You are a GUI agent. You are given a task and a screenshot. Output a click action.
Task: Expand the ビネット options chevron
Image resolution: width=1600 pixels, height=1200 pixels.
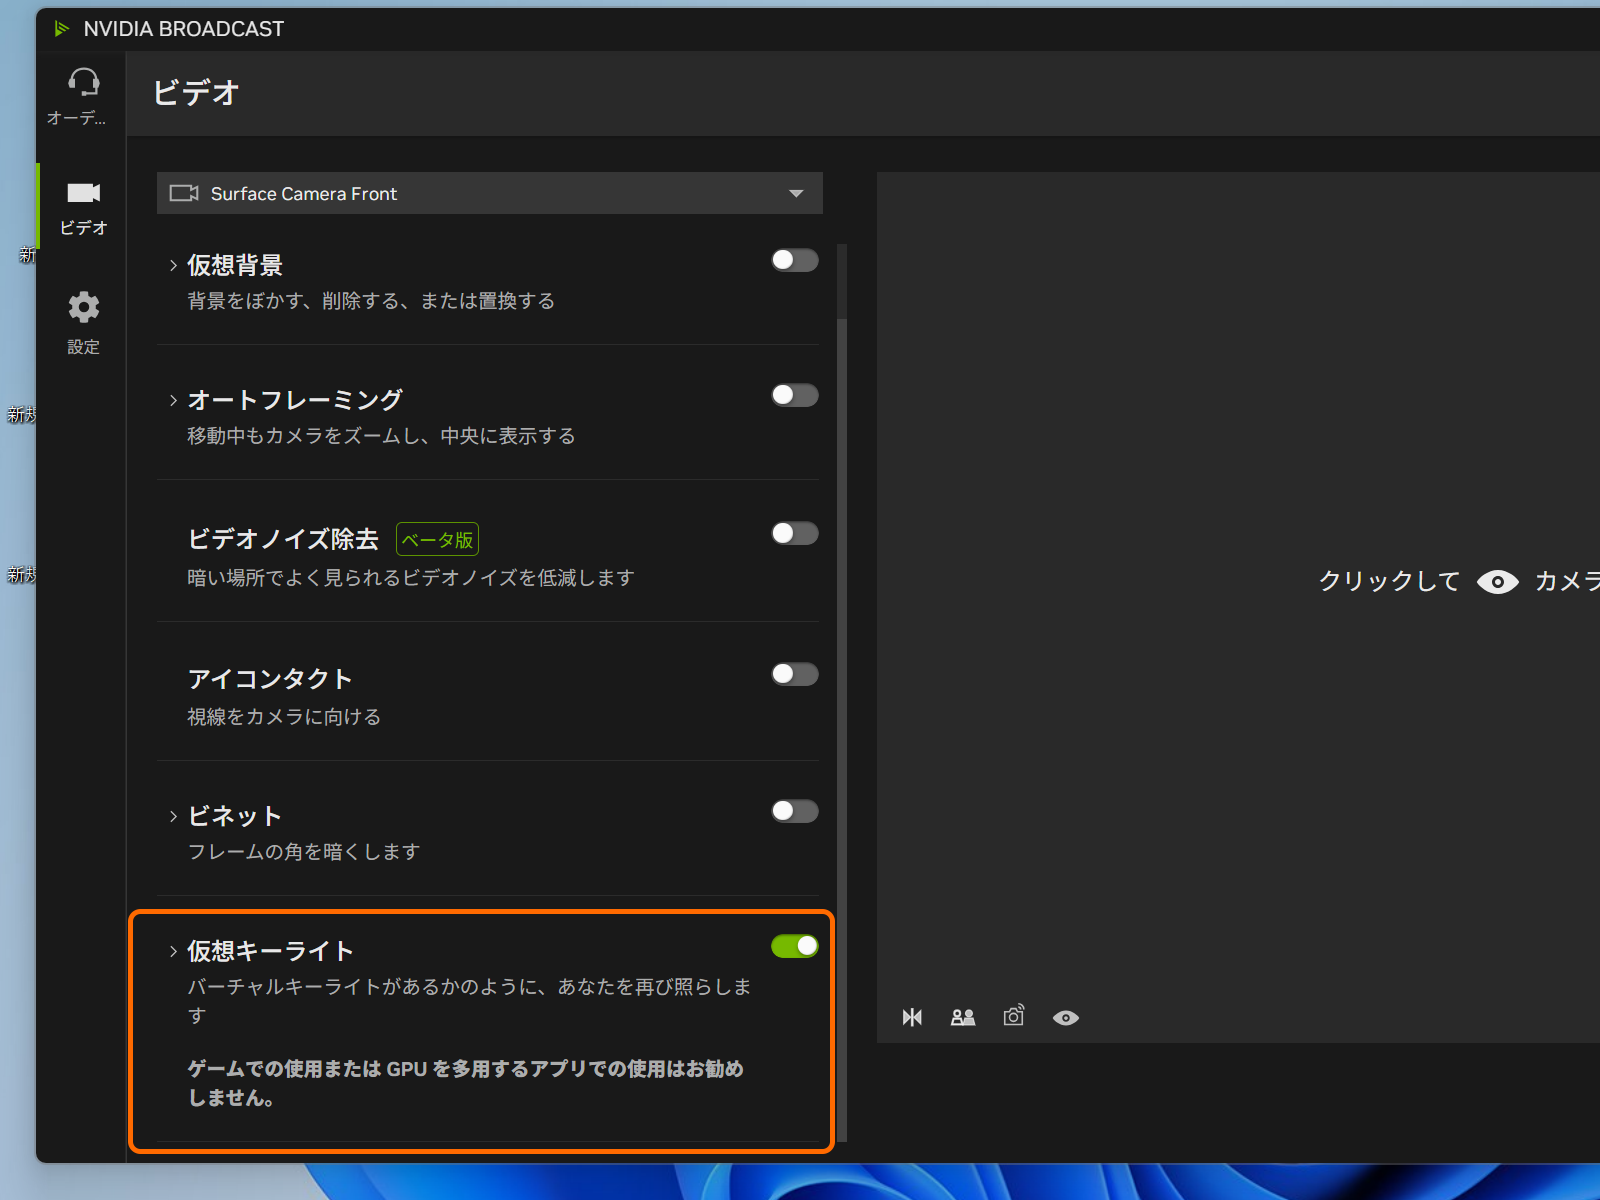pyautogui.click(x=172, y=815)
